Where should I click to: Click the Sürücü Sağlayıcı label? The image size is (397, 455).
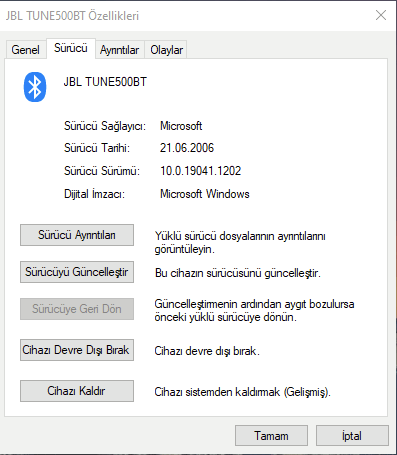[x=105, y=126]
